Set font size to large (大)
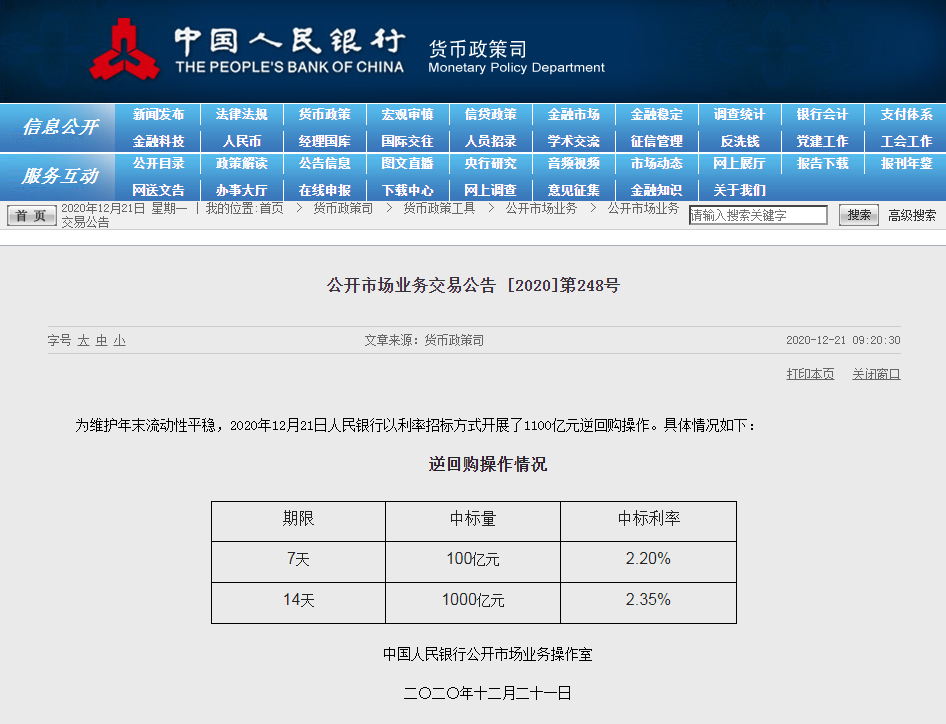 84,341
